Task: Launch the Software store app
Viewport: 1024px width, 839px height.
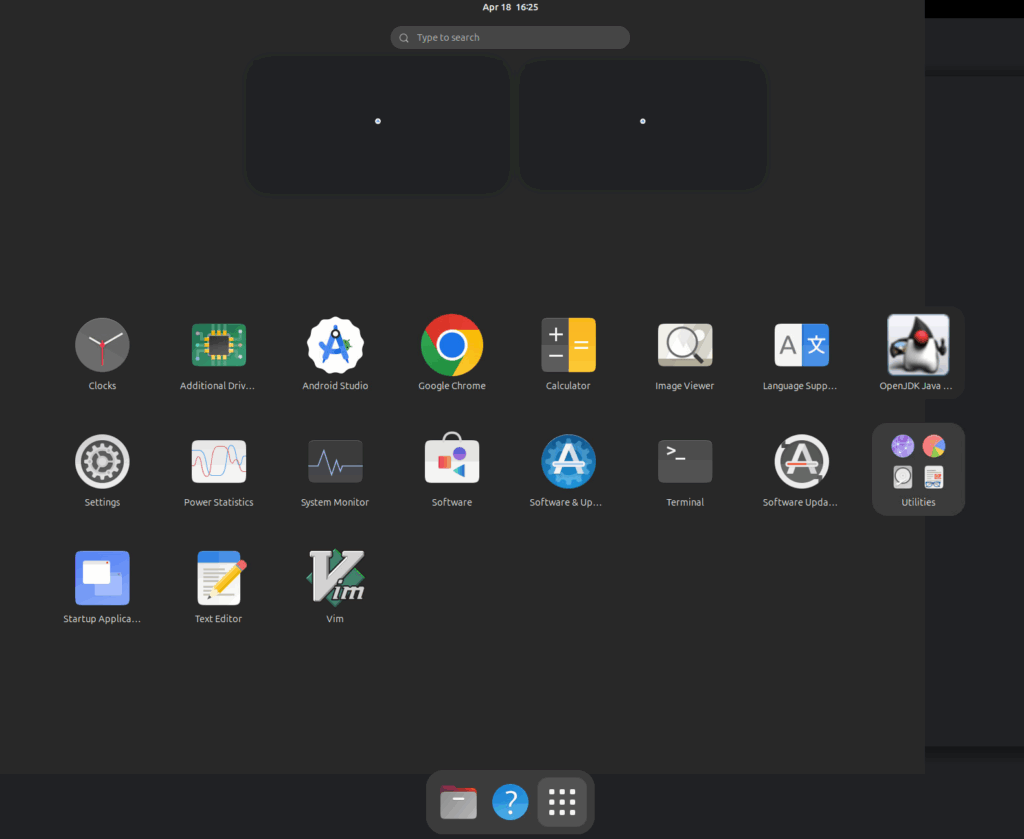Action: point(452,462)
